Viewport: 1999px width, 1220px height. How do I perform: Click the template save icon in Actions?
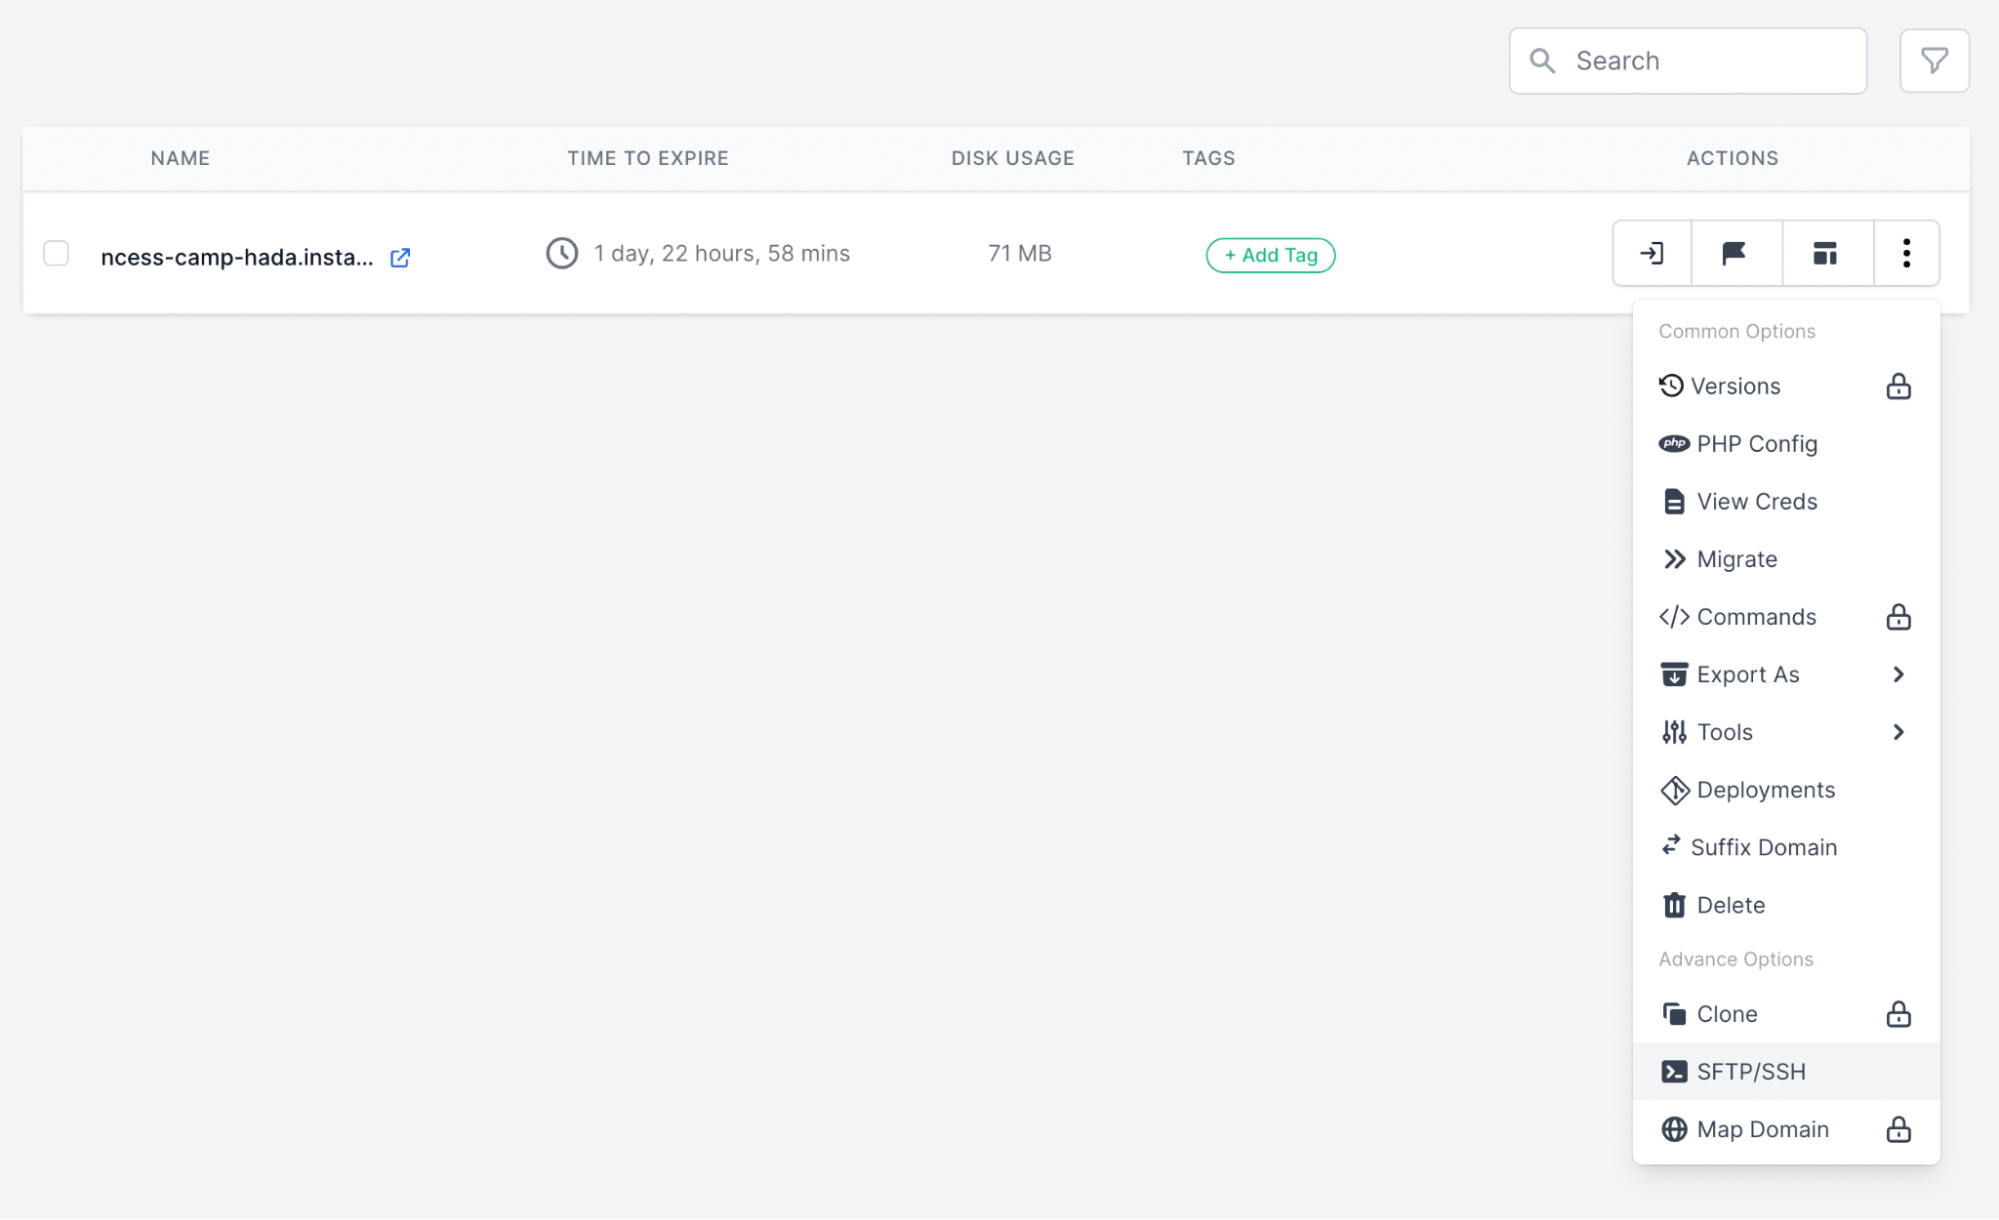coord(1825,253)
